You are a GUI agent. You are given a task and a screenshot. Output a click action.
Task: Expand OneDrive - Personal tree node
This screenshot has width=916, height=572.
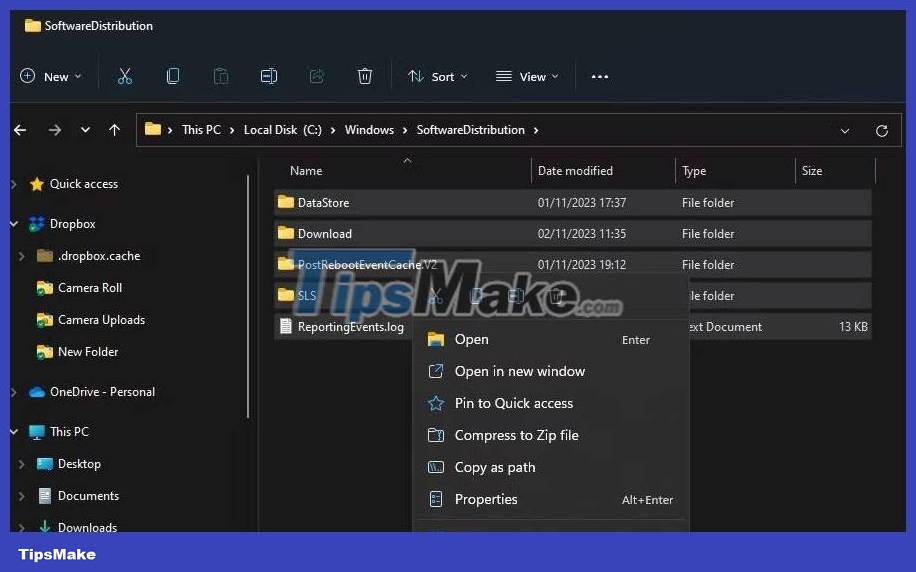point(14,392)
